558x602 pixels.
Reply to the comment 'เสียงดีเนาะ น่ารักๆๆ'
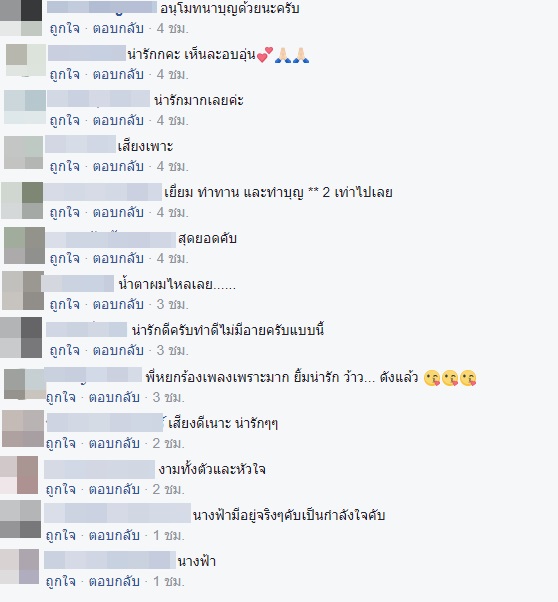pyautogui.click(x=114, y=443)
